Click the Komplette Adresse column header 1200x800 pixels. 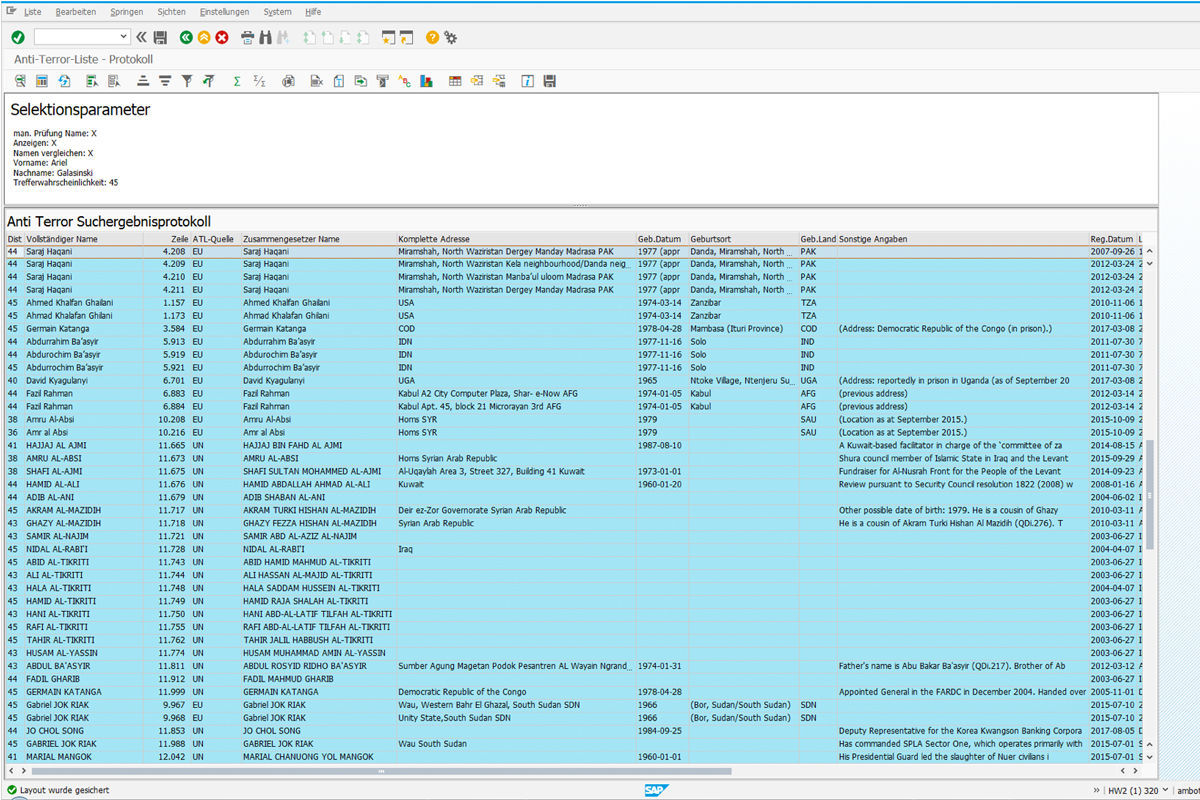pos(516,239)
